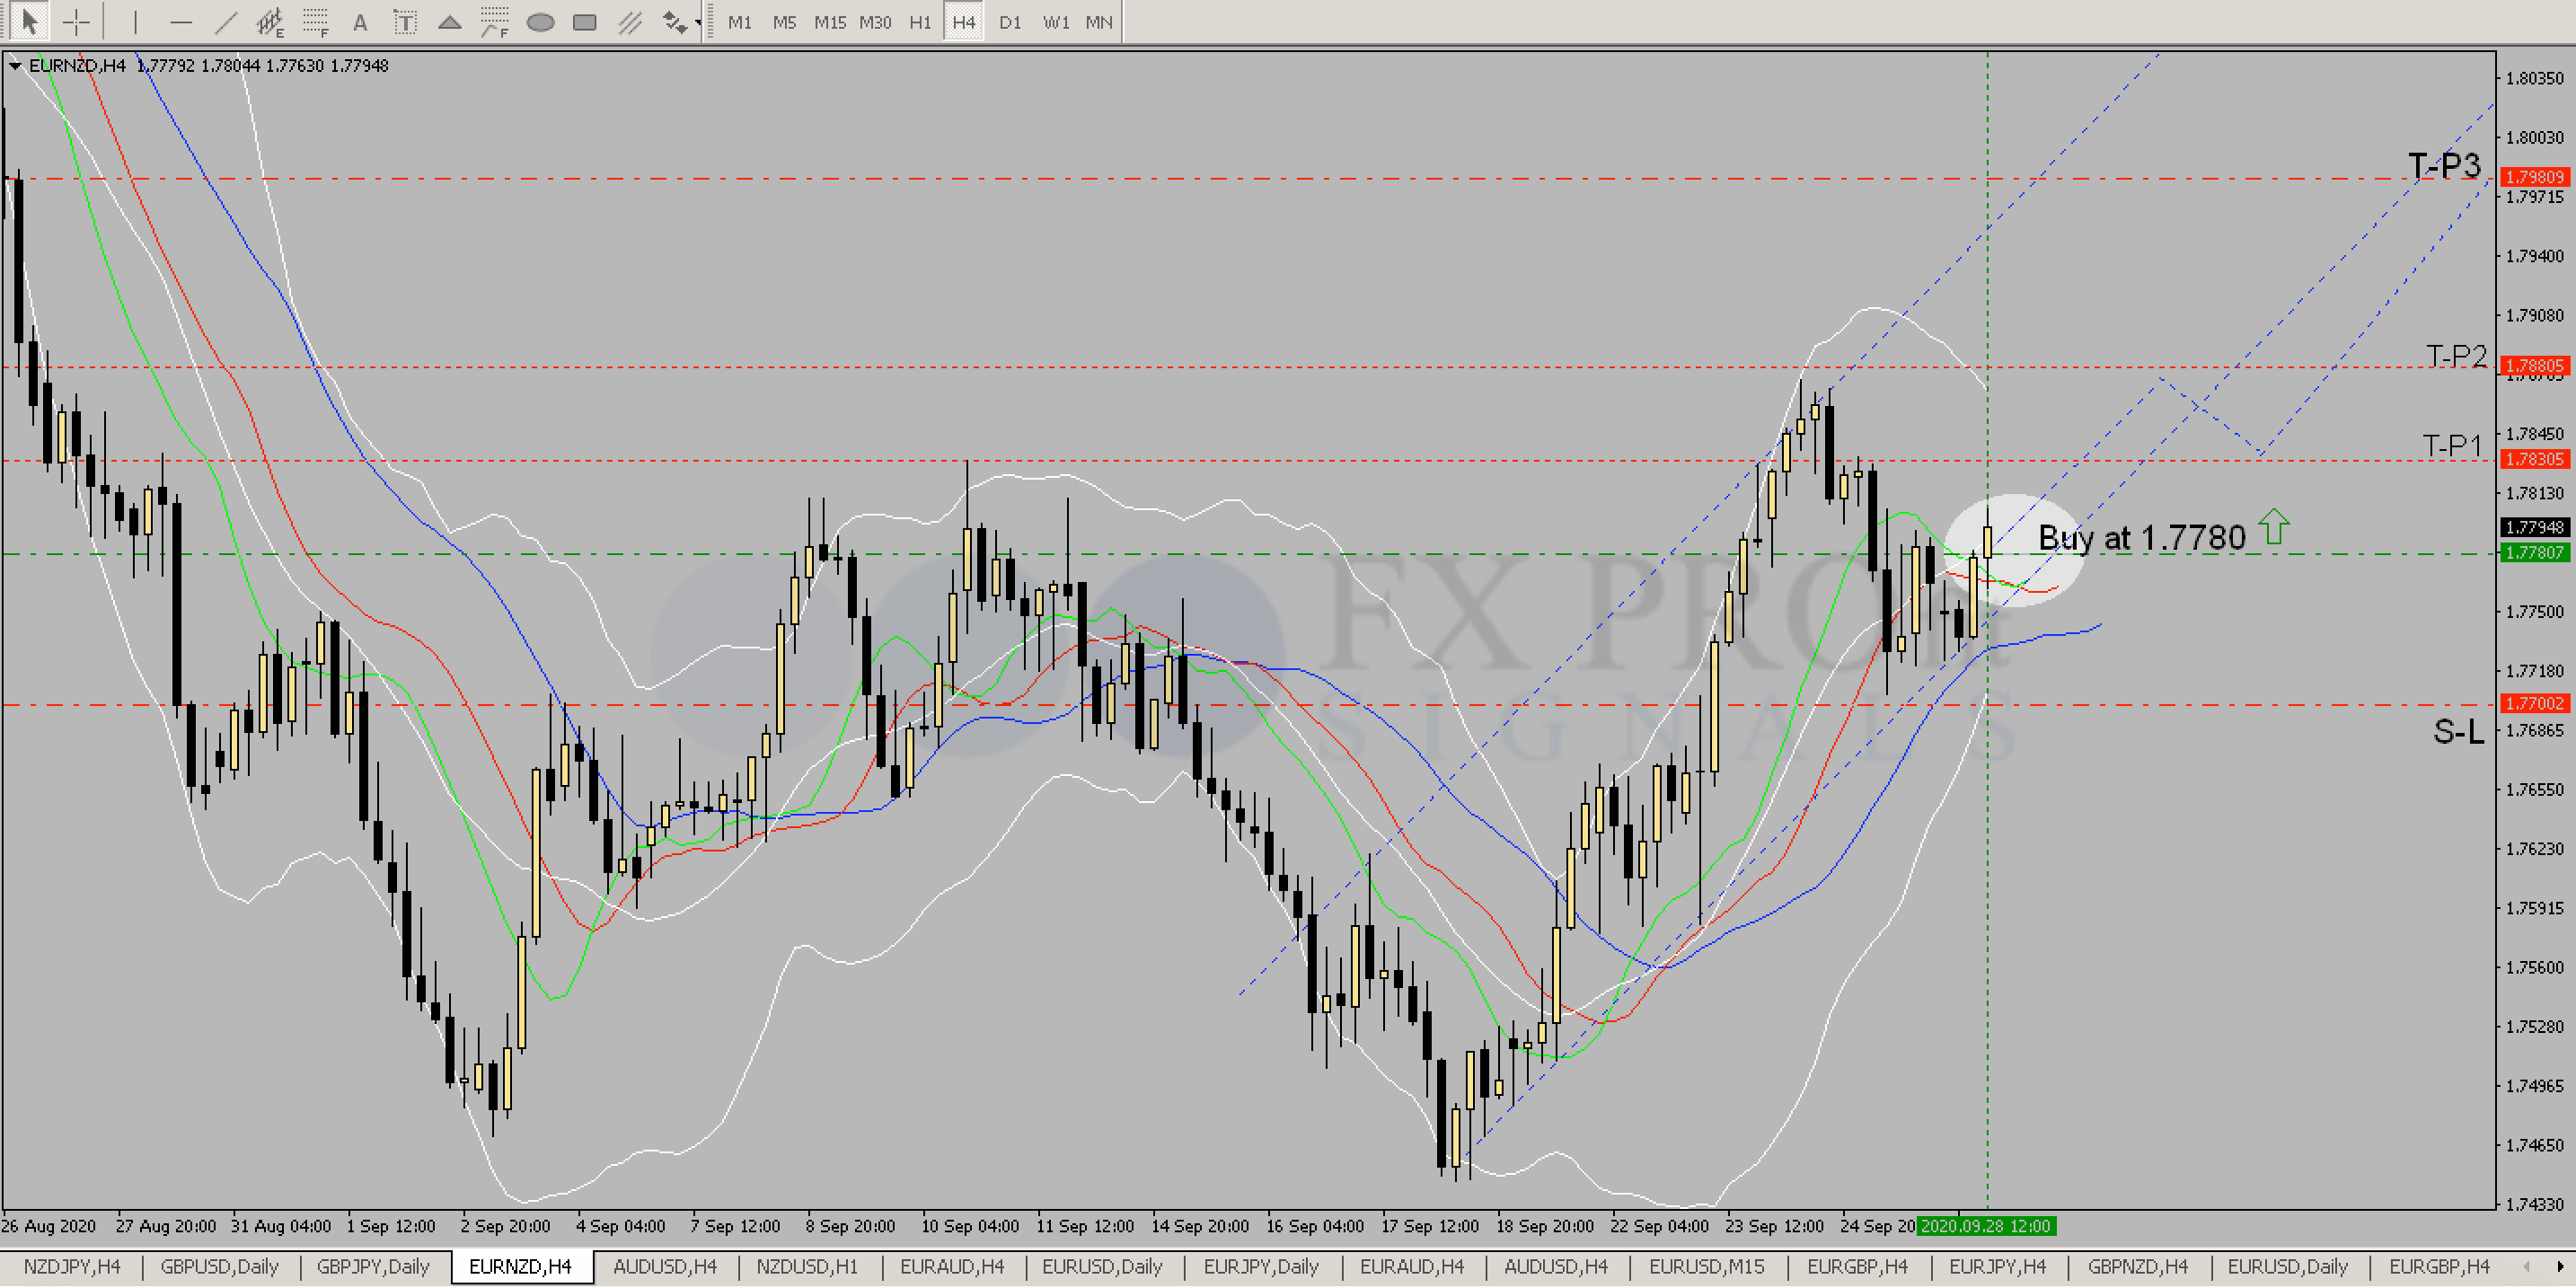Choose the Fibonacci retracement tool
Viewport: 2576px width, 1288px height.
click(x=316, y=21)
